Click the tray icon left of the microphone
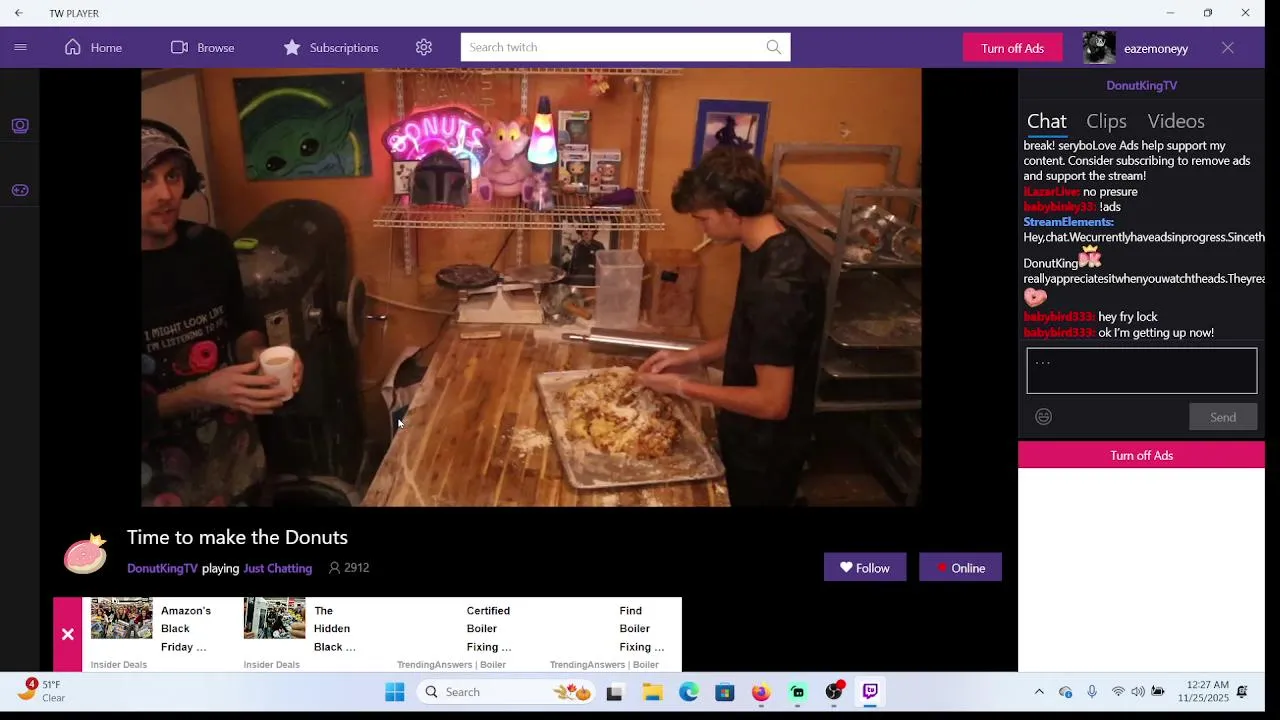 pyautogui.click(x=1065, y=692)
